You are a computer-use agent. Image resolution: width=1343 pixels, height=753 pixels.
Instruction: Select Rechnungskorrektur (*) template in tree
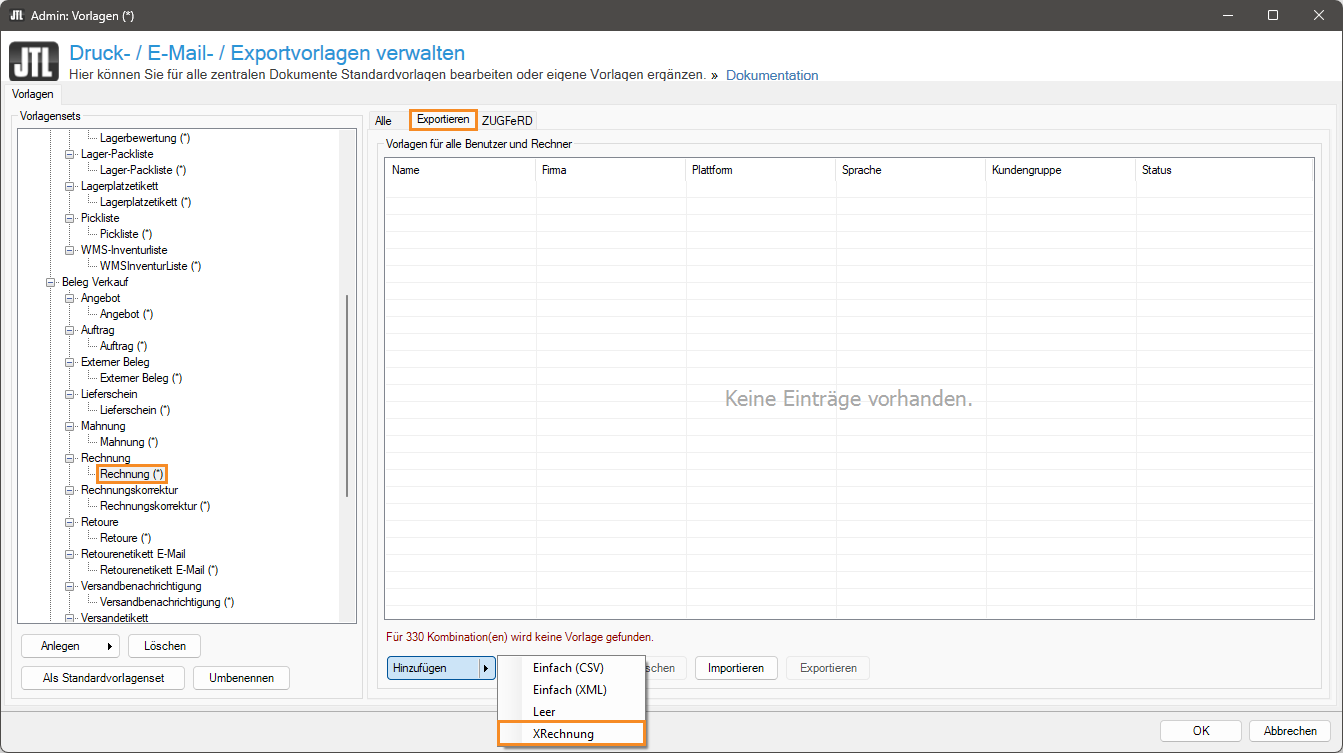click(155, 506)
